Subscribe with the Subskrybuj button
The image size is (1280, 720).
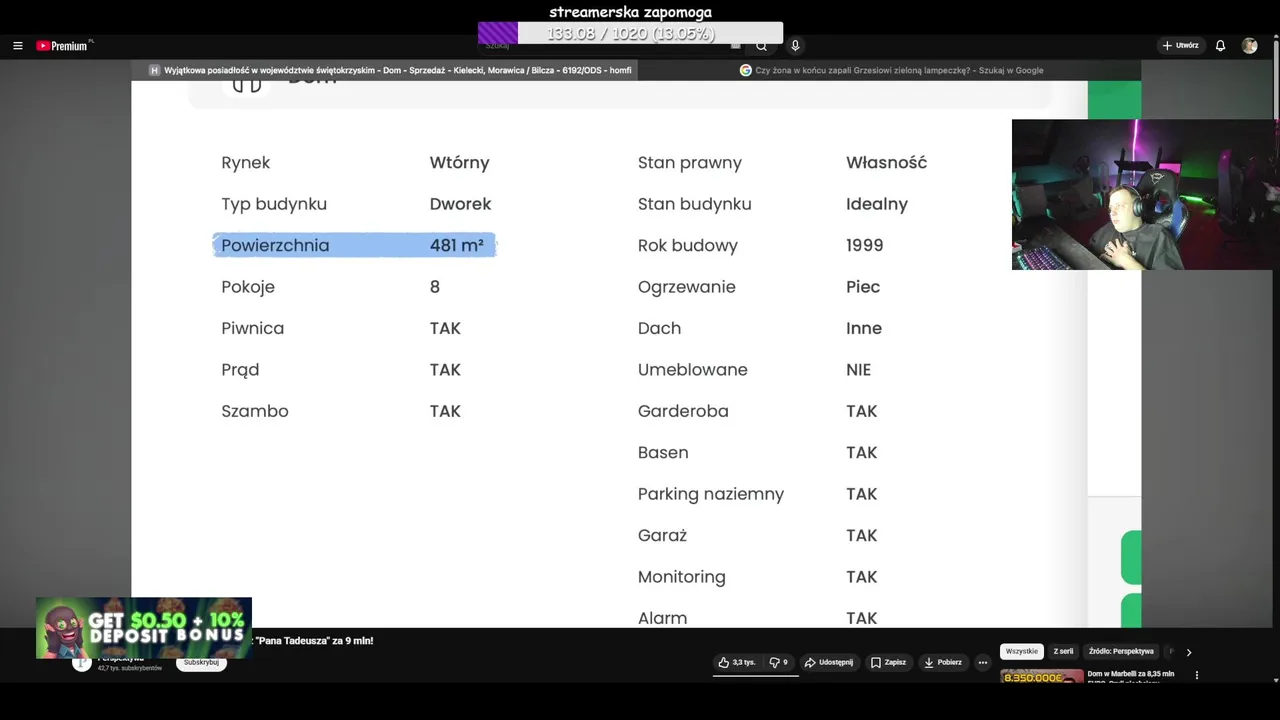pyautogui.click(x=201, y=662)
